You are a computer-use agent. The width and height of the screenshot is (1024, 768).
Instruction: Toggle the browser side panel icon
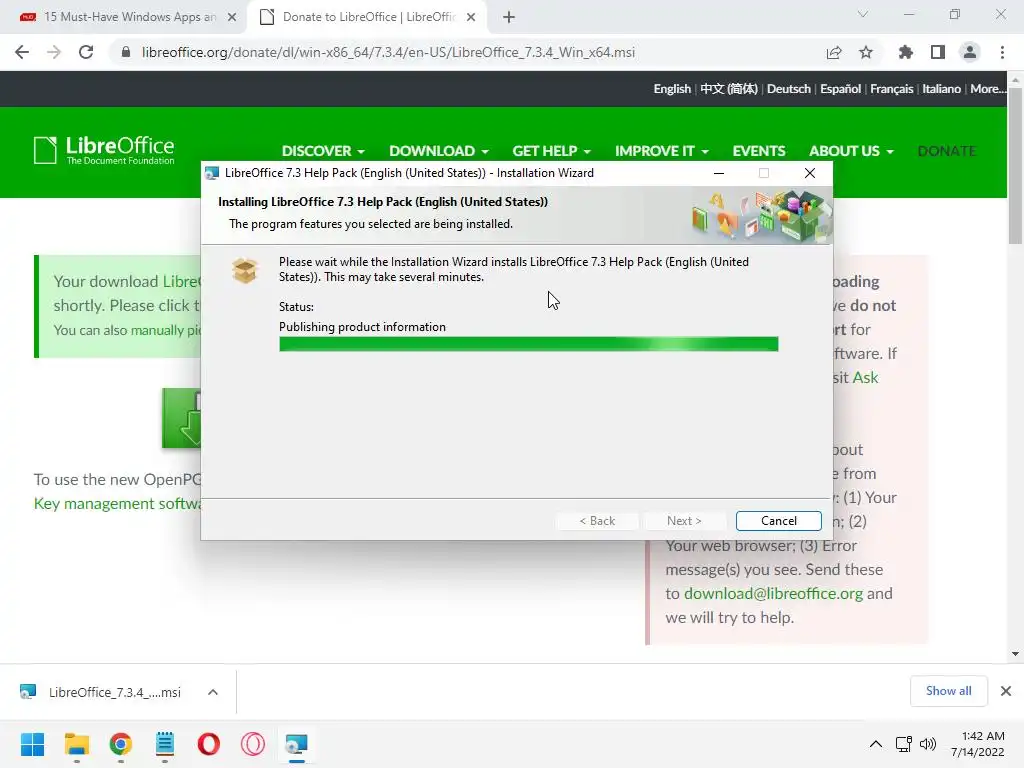point(938,52)
